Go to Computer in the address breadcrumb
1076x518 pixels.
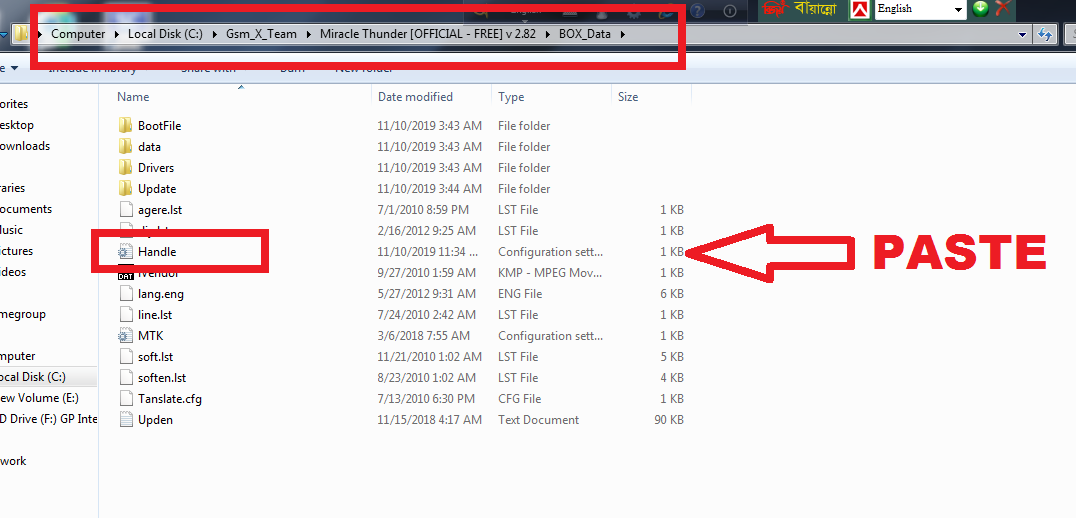(x=78, y=34)
